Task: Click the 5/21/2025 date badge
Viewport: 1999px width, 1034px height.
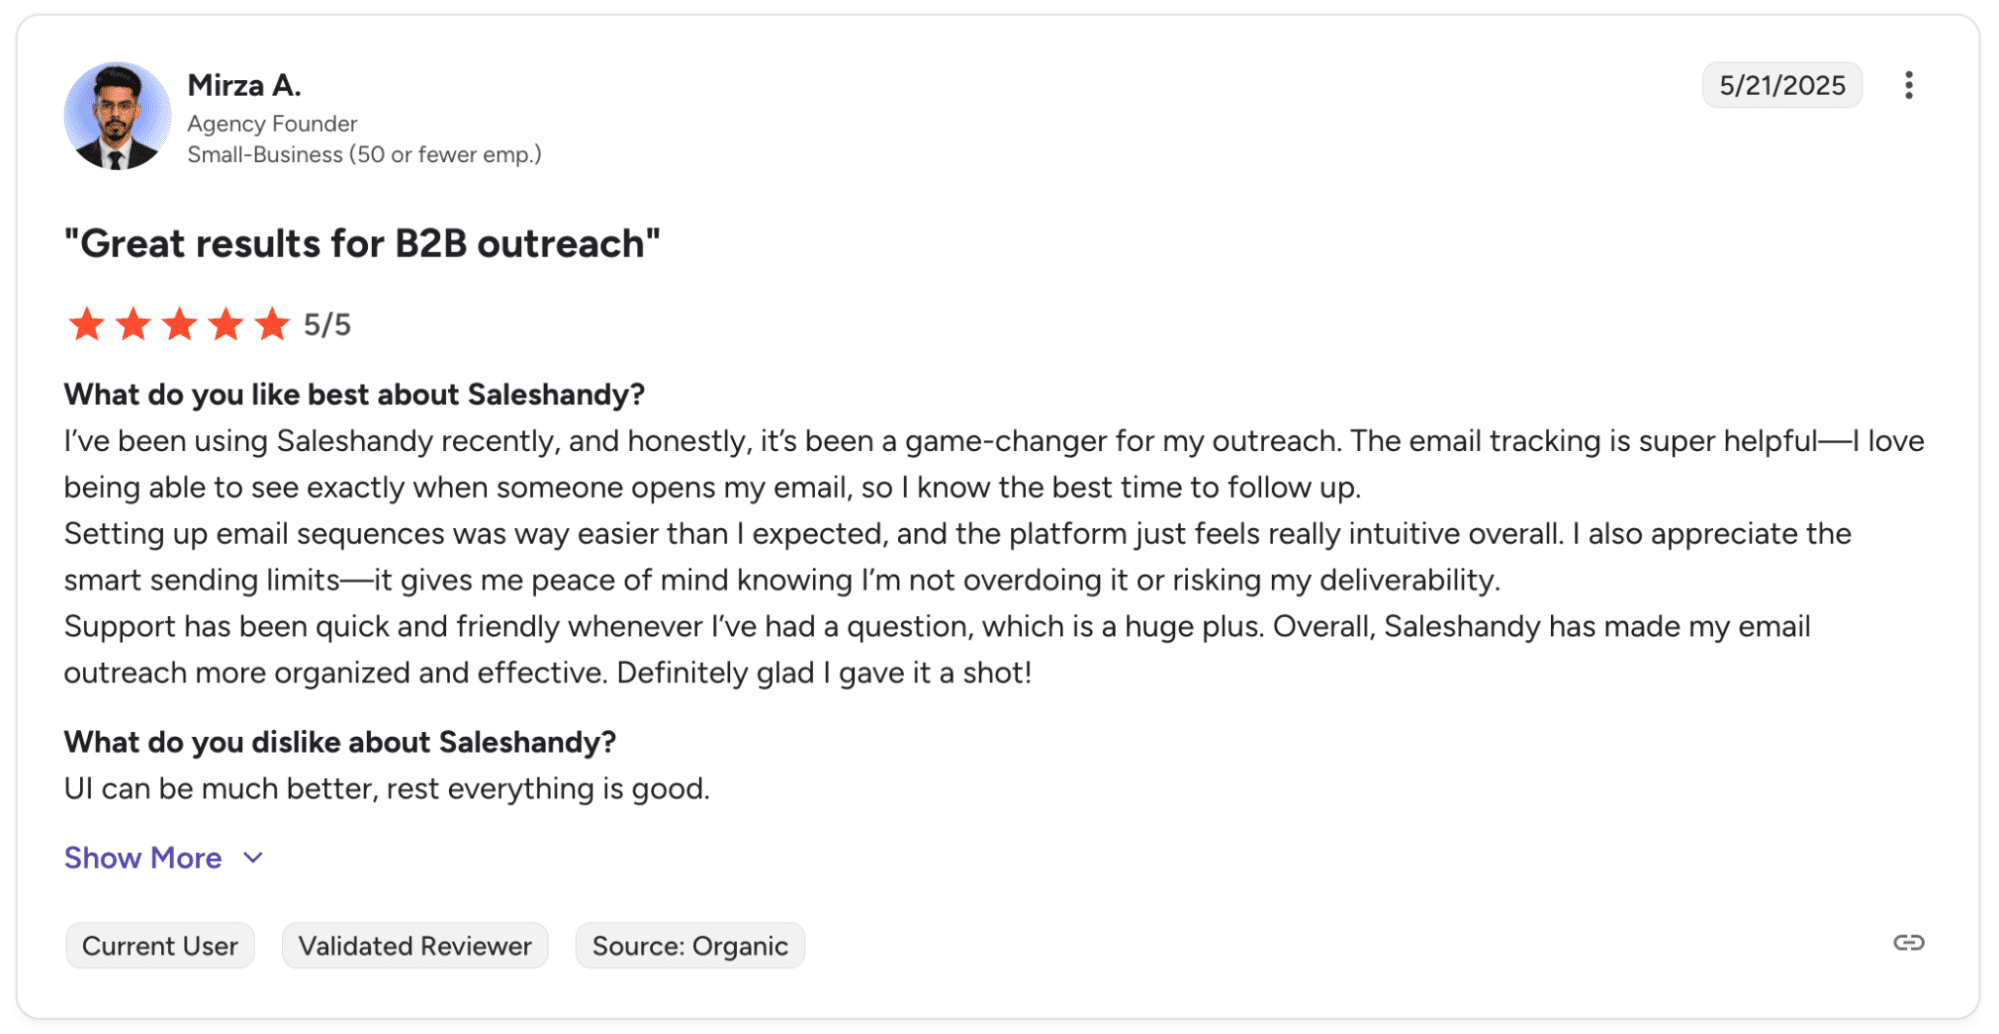Action: coord(1781,86)
